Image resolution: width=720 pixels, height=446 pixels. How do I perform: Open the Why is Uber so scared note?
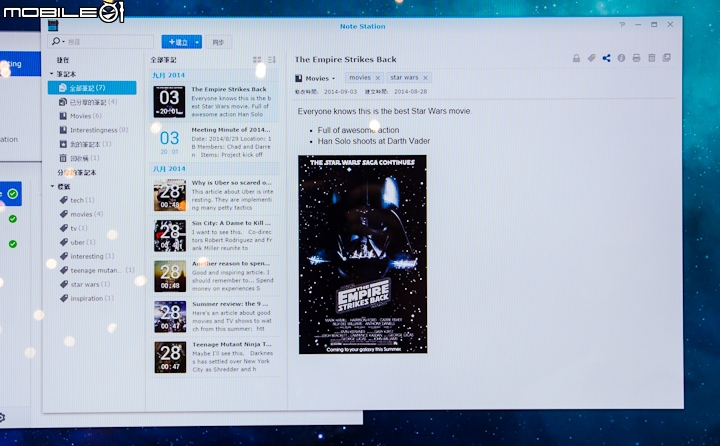(214, 195)
